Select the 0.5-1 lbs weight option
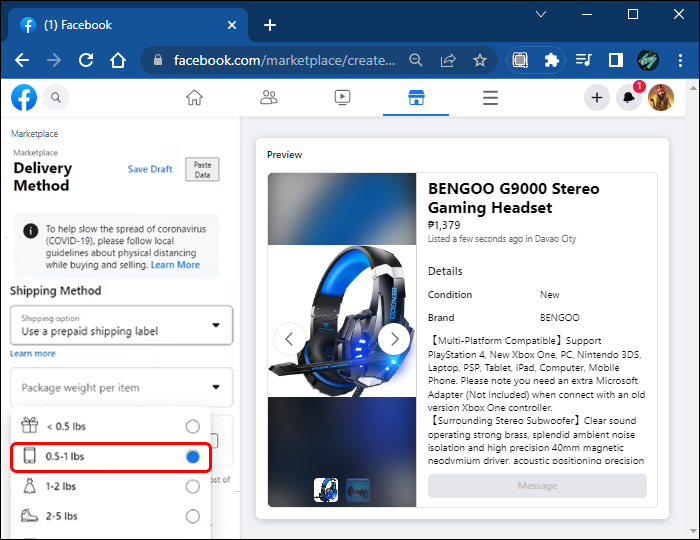Screen dimensions: 700x540 [x=193, y=457]
